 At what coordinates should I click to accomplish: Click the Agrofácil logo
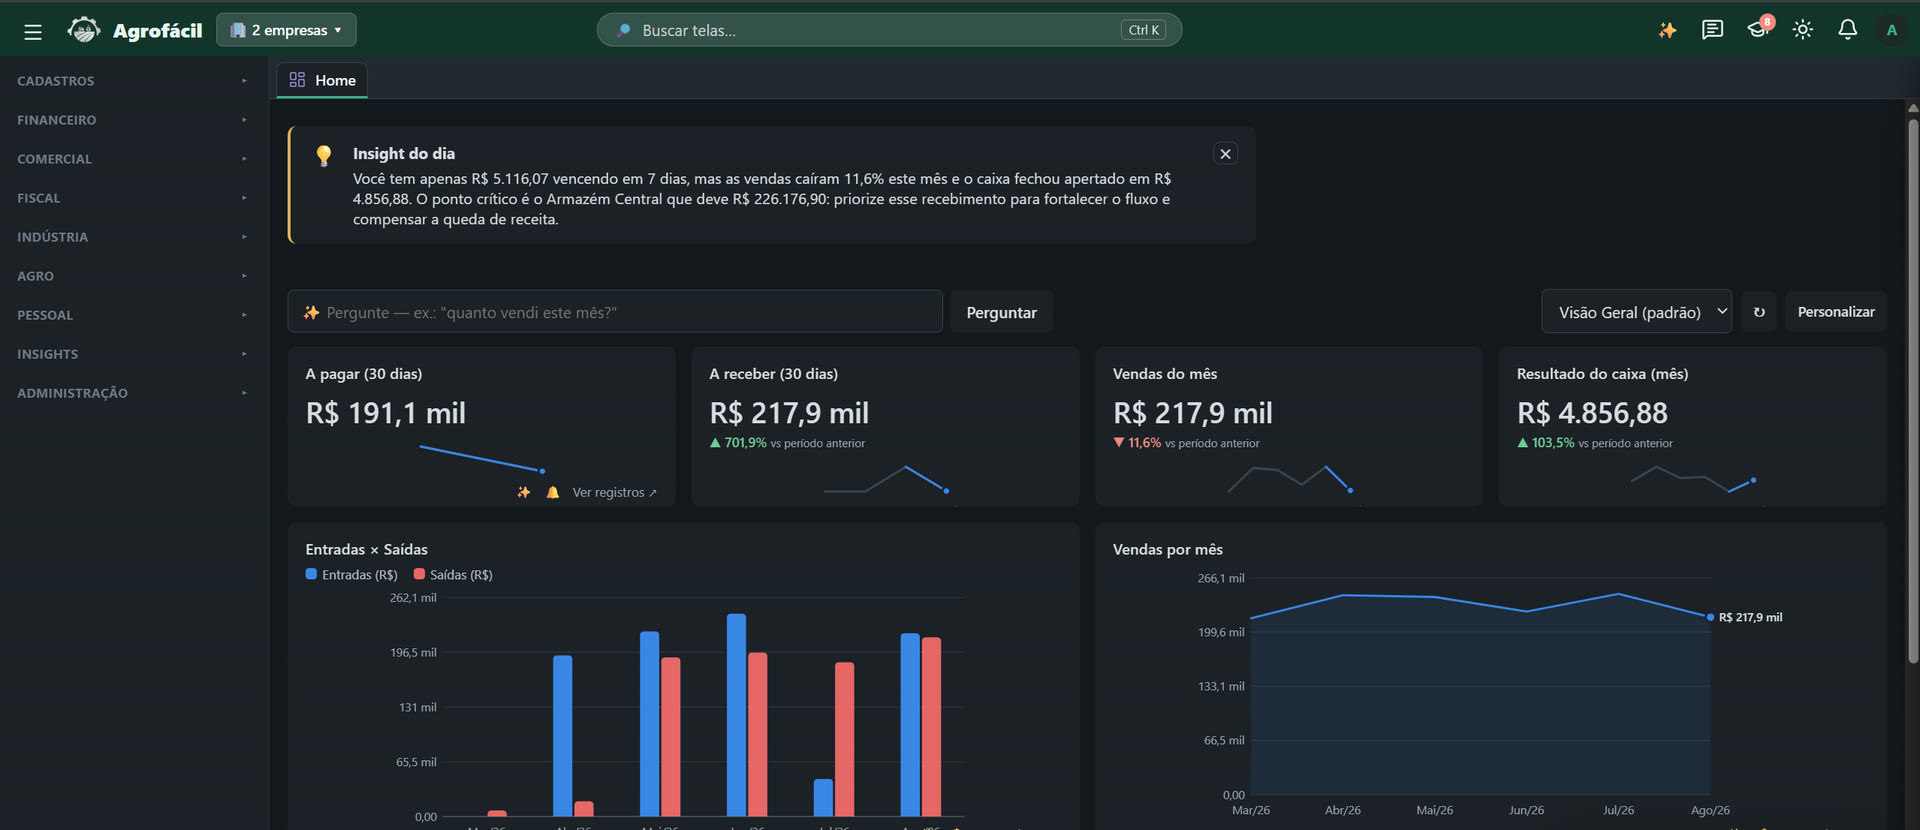[x=135, y=31]
